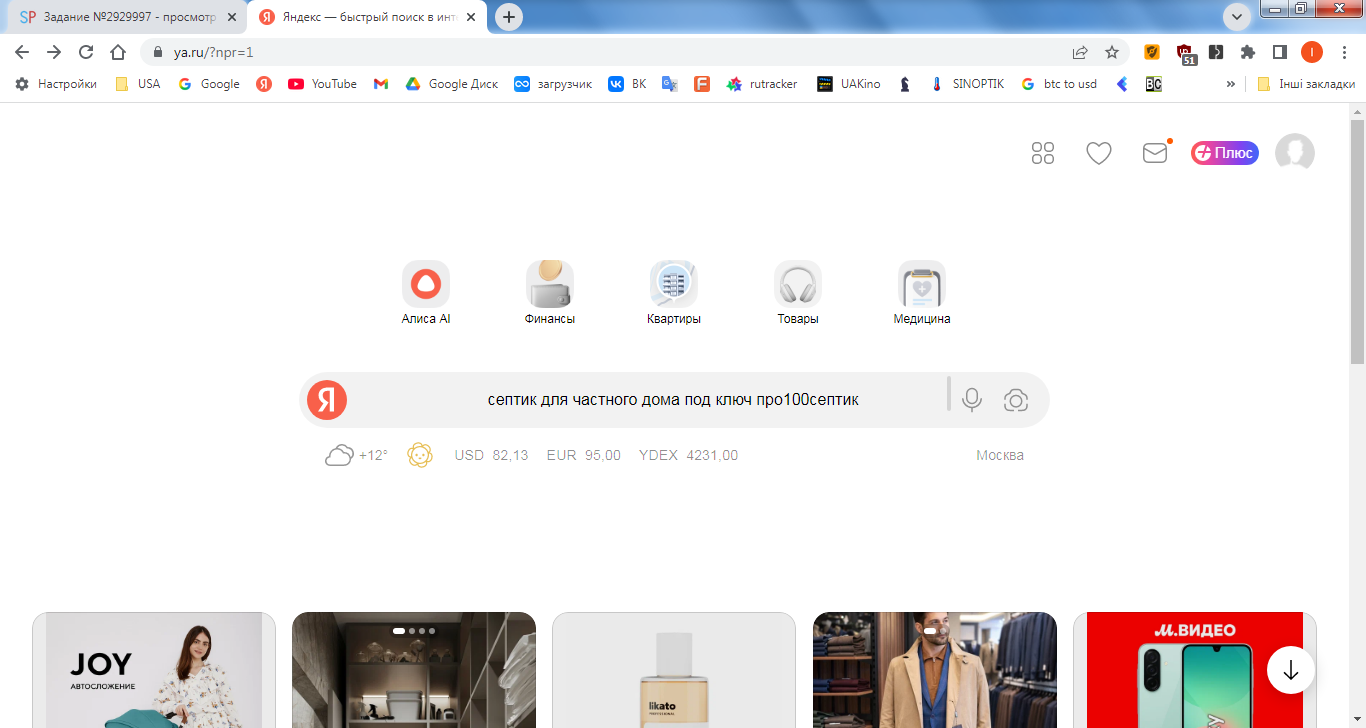Share this page from the address bar

click(x=1080, y=52)
